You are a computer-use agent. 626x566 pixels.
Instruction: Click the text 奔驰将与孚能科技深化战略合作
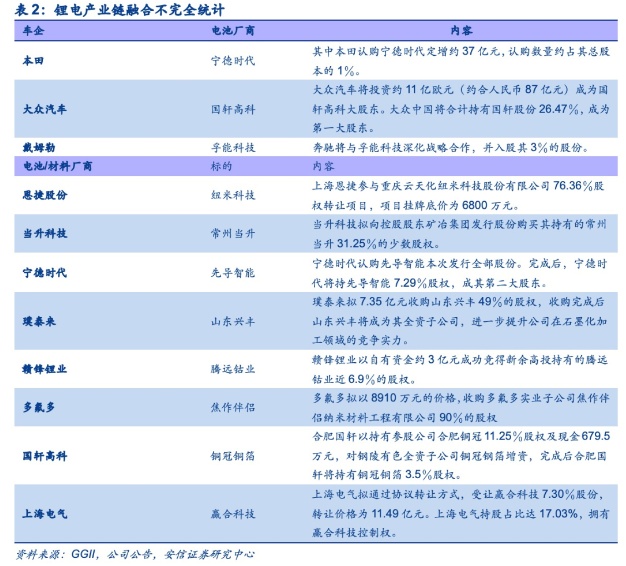pyautogui.click(x=451, y=148)
